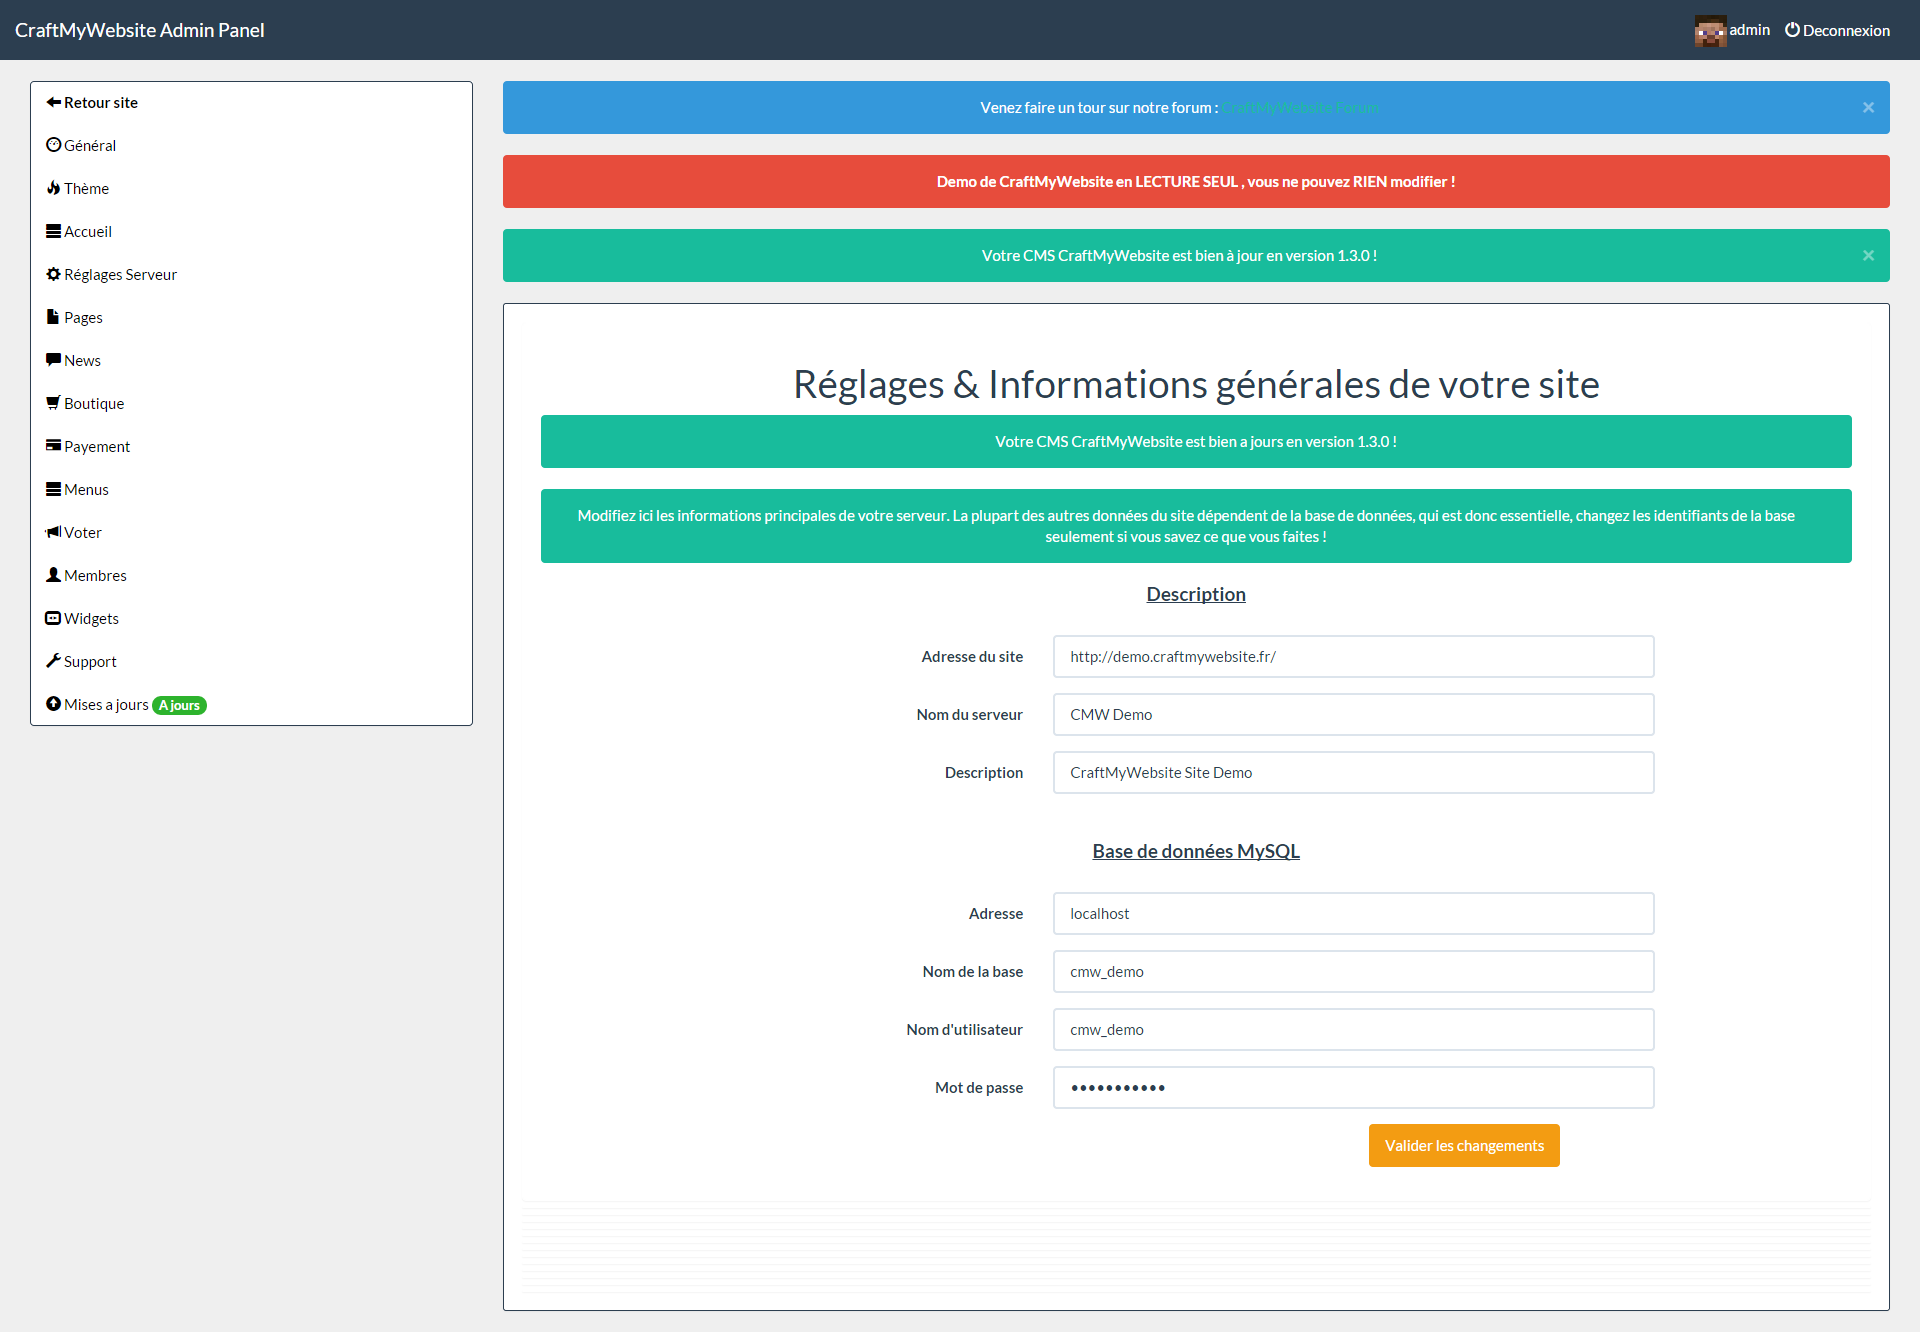Click the list icon next to Accueil
1920x1332 pixels.
(x=54, y=231)
